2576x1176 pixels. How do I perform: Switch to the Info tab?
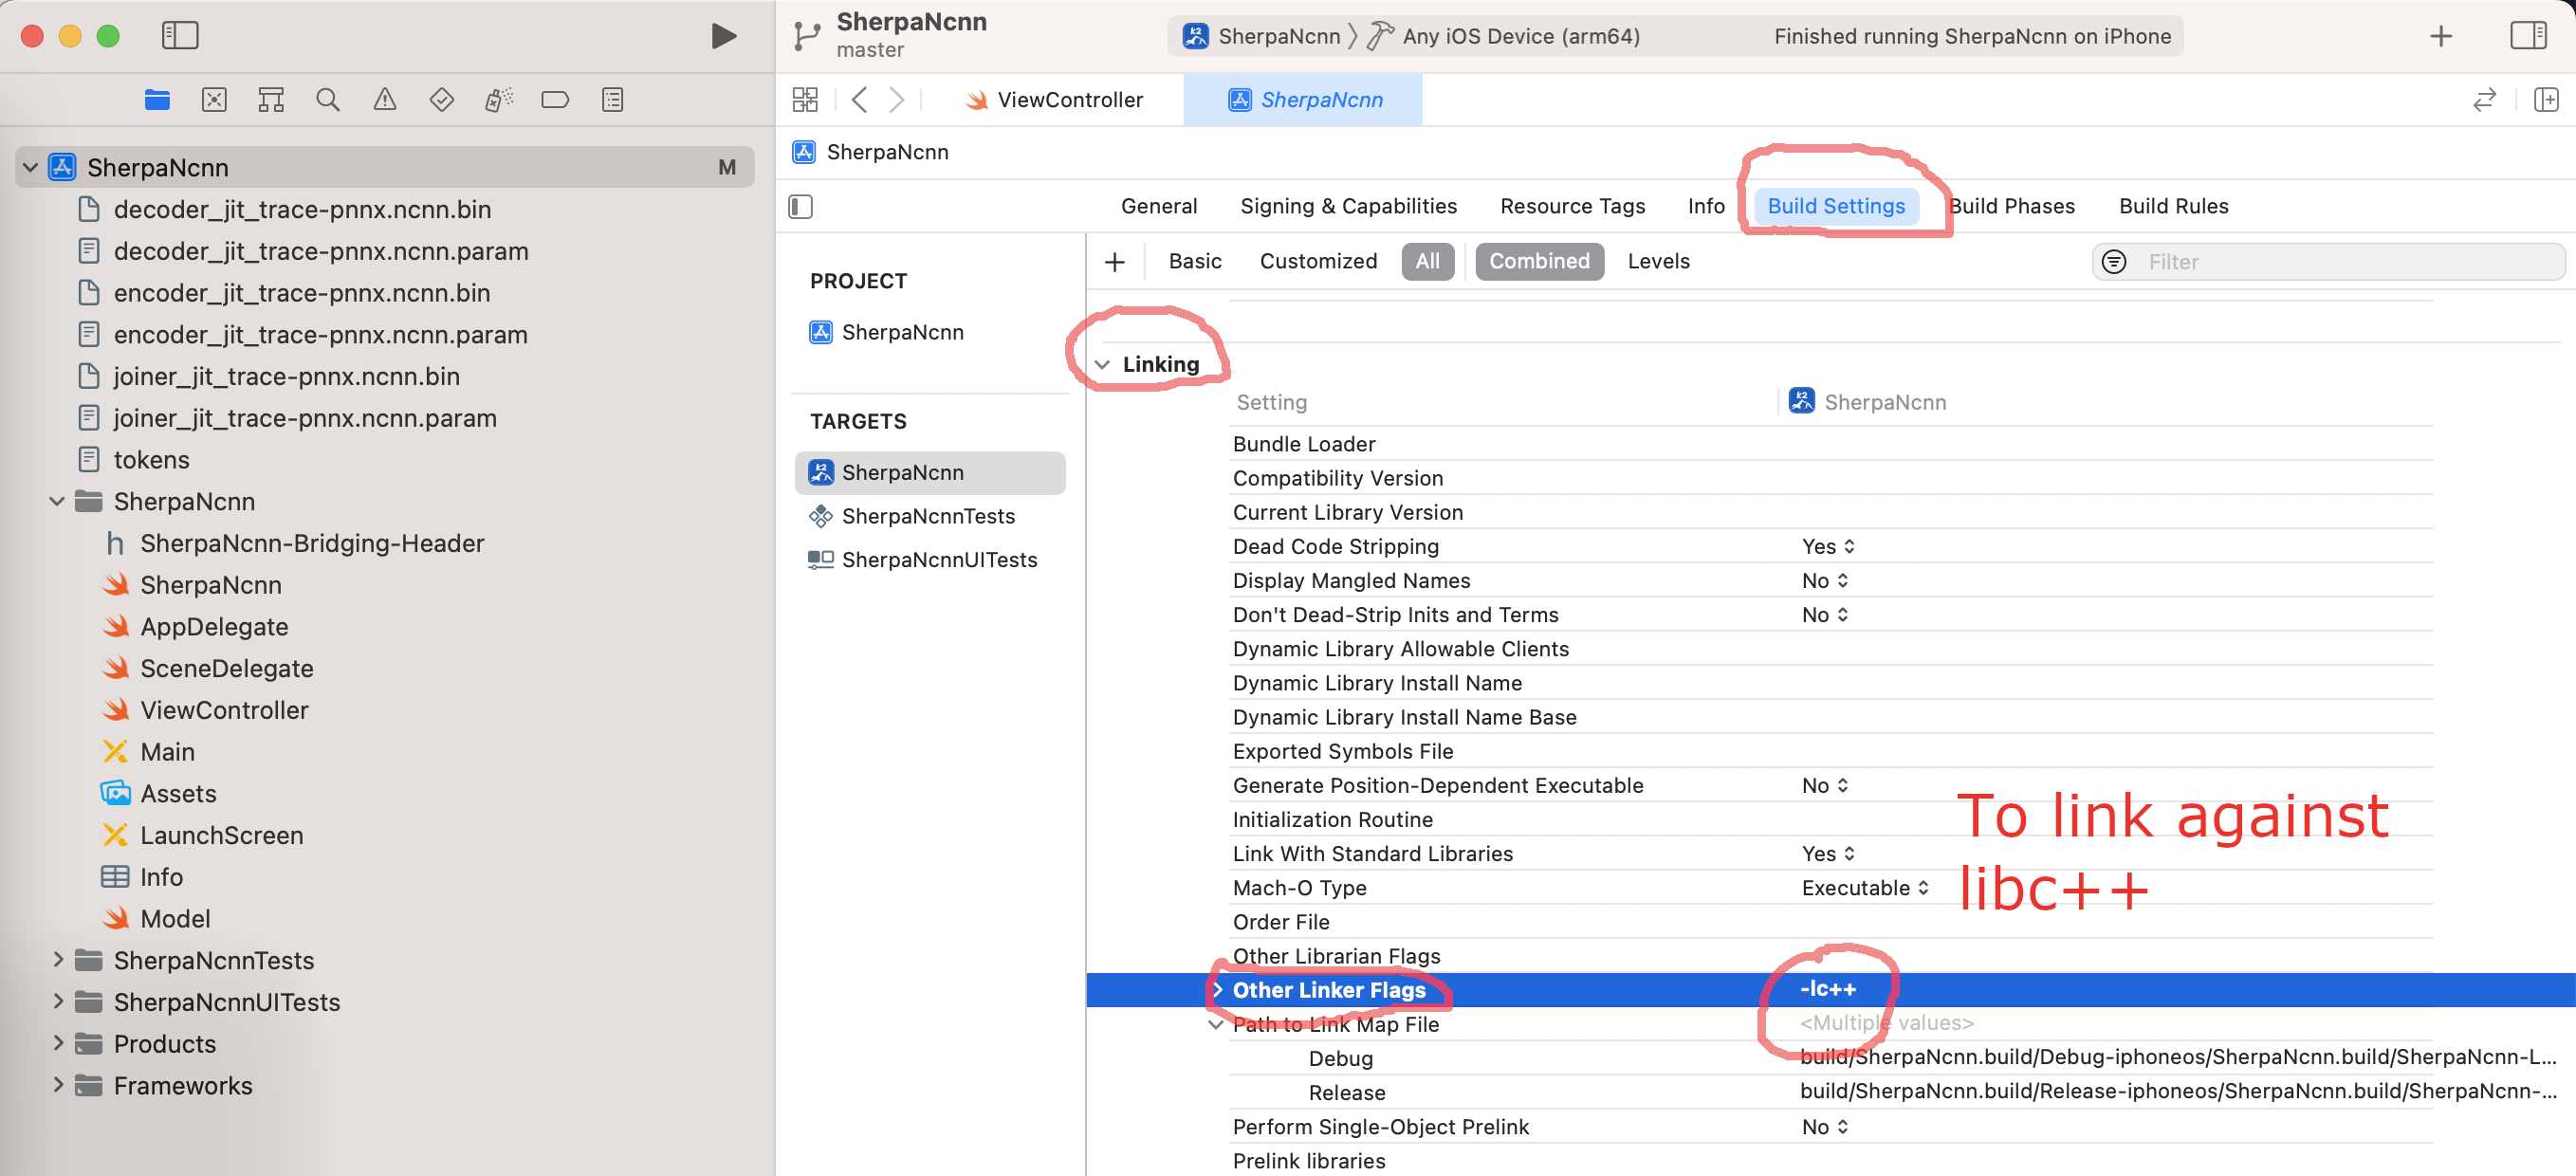pyautogui.click(x=1706, y=206)
